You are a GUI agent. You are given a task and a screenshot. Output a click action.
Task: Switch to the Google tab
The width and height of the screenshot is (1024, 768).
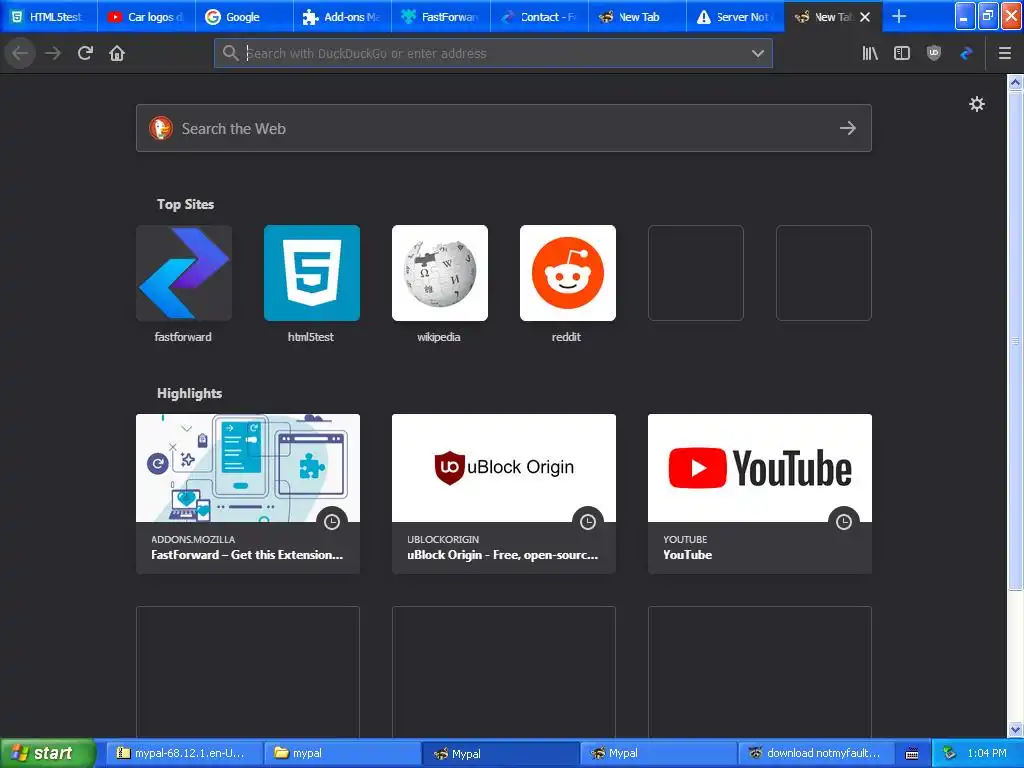(244, 17)
